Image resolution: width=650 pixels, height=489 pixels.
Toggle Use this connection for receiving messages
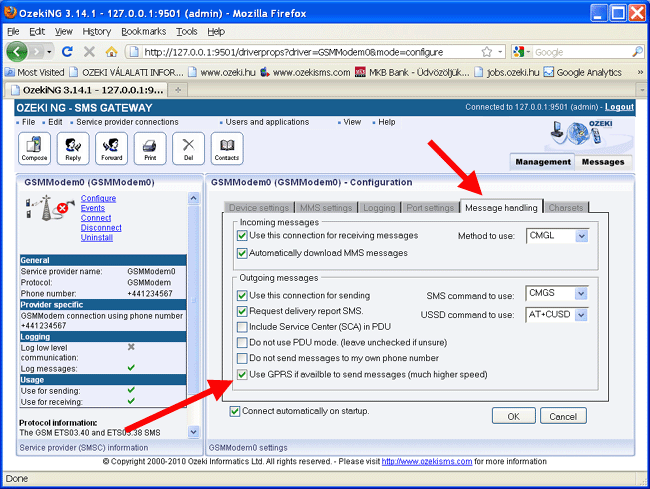(242, 236)
